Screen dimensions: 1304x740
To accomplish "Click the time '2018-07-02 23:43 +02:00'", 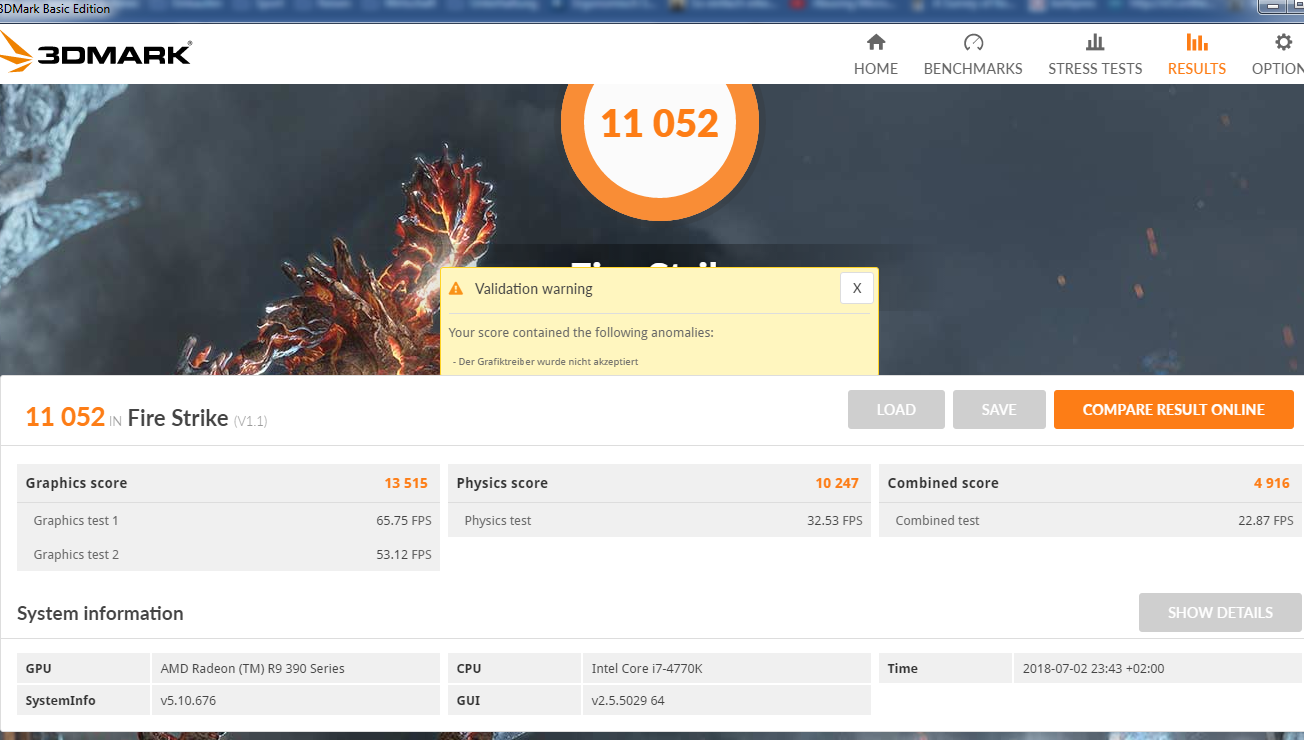I will (1093, 669).
